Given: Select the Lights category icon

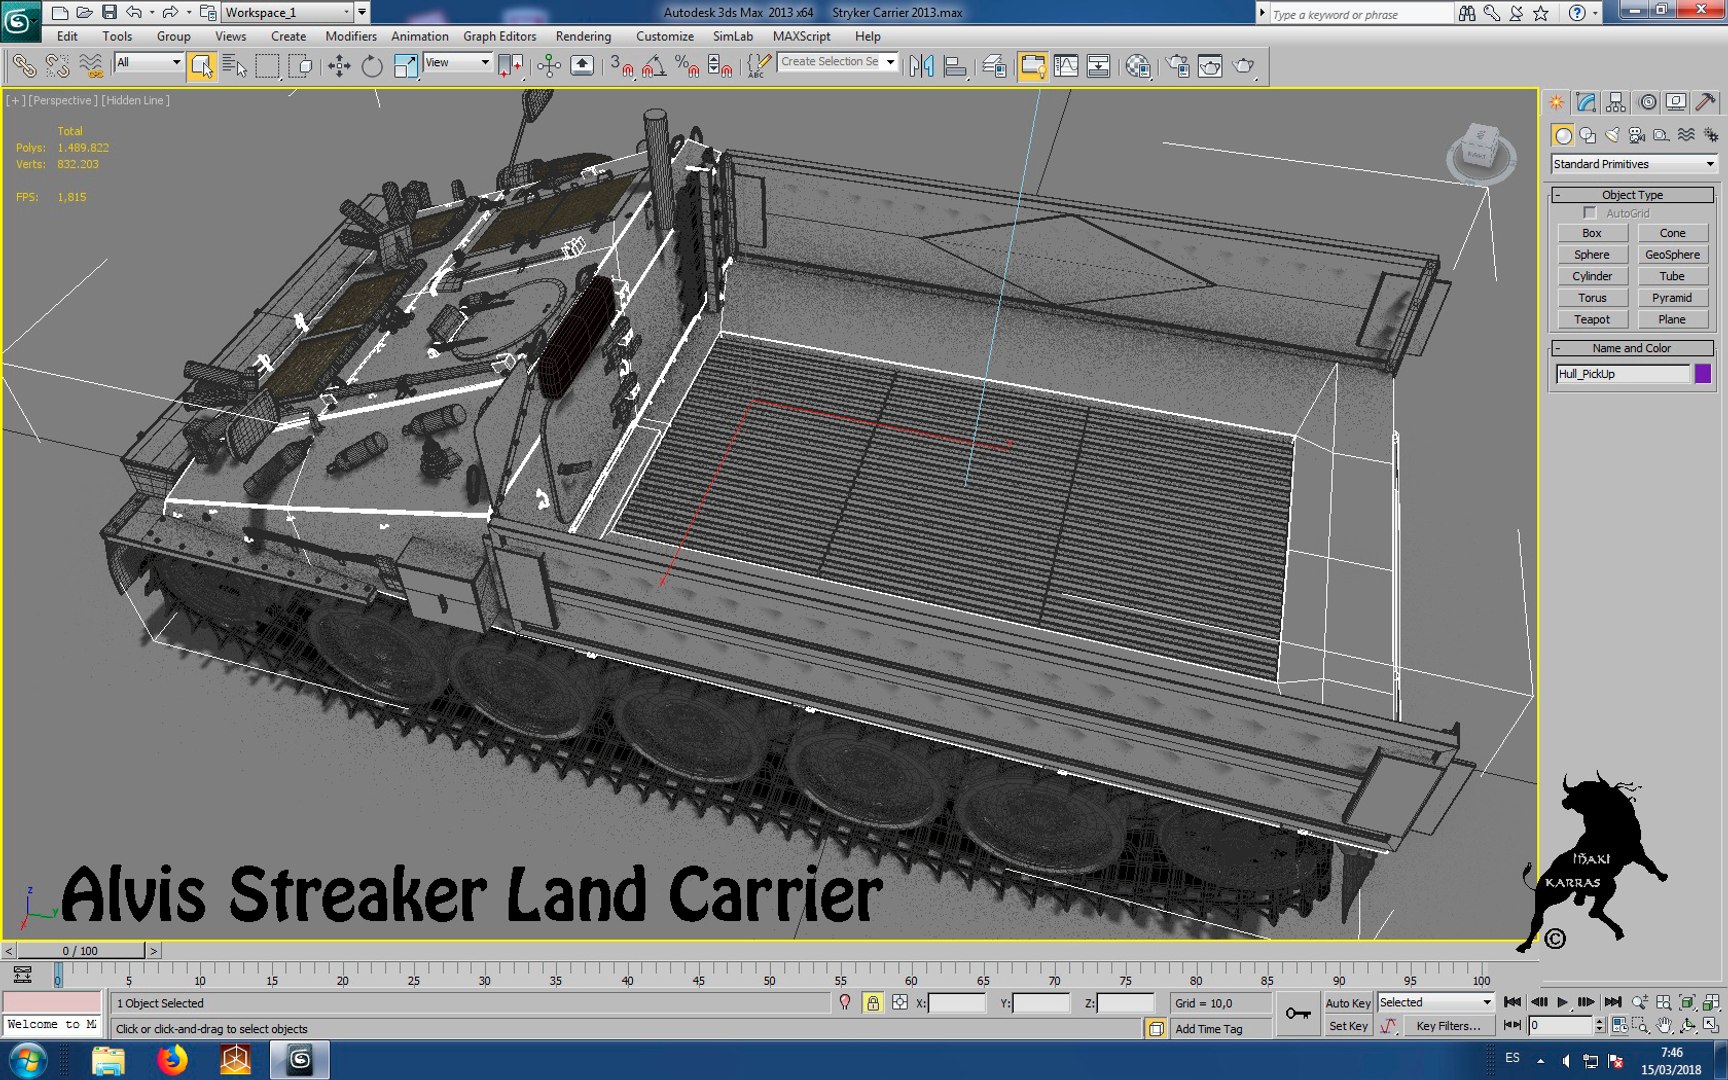Looking at the screenshot, I should (x=1612, y=135).
